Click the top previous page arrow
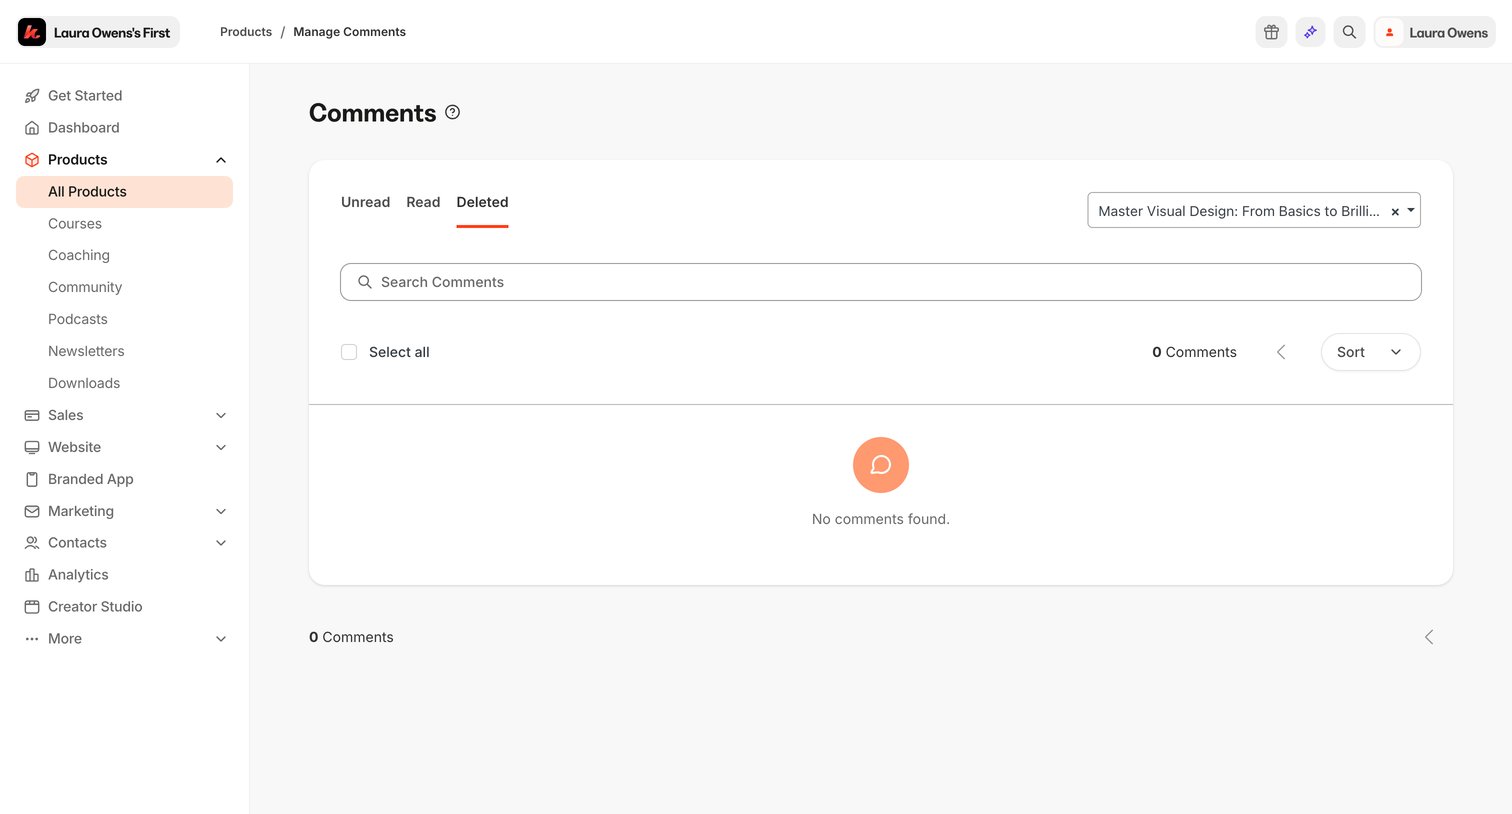 pos(1281,352)
